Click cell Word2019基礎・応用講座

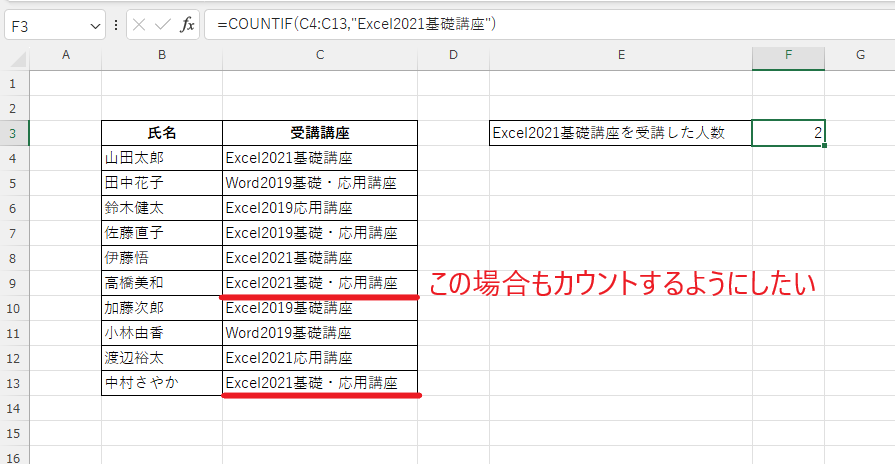coord(320,183)
